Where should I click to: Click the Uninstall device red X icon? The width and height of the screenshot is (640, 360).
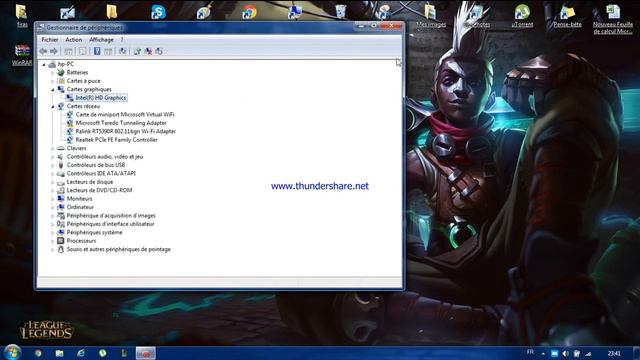(x=148, y=51)
